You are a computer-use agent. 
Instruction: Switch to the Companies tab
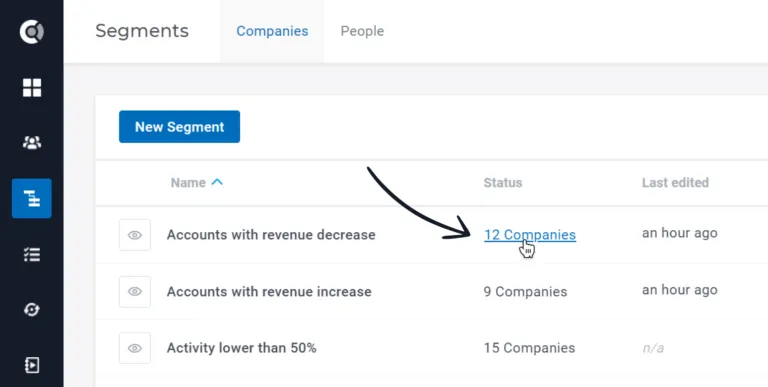click(272, 31)
